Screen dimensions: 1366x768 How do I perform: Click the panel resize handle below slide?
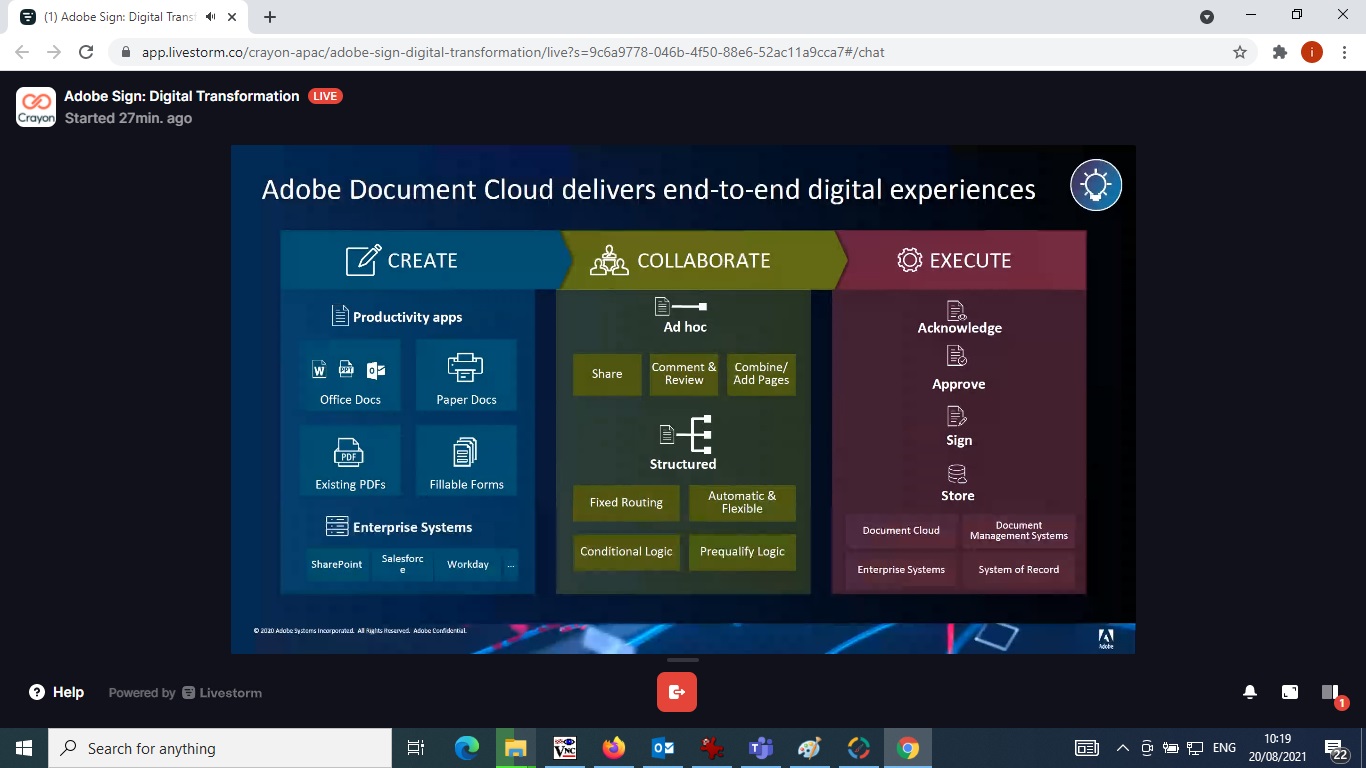683,660
